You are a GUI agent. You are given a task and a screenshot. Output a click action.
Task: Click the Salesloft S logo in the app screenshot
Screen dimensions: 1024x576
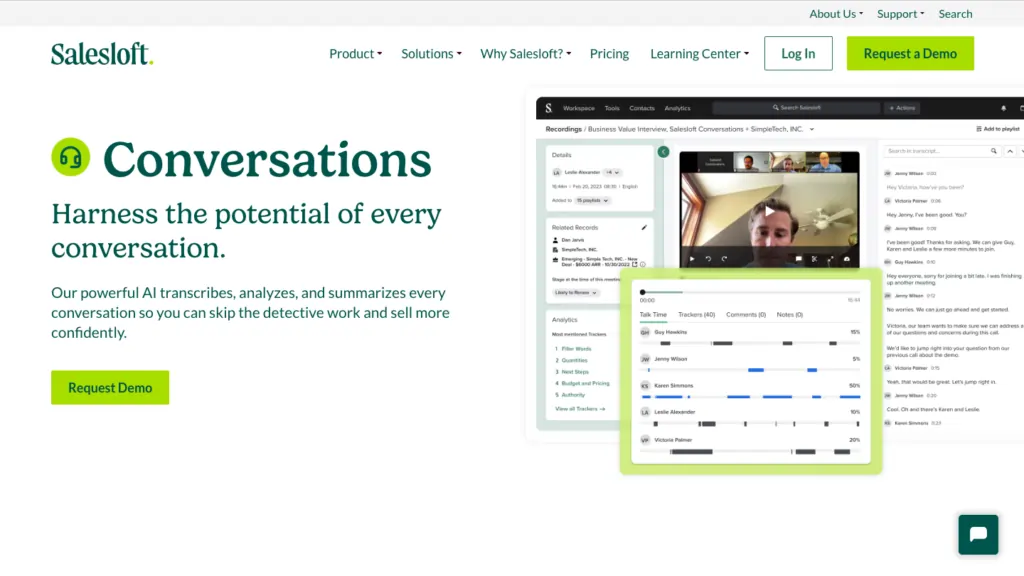pyautogui.click(x=549, y=108)
